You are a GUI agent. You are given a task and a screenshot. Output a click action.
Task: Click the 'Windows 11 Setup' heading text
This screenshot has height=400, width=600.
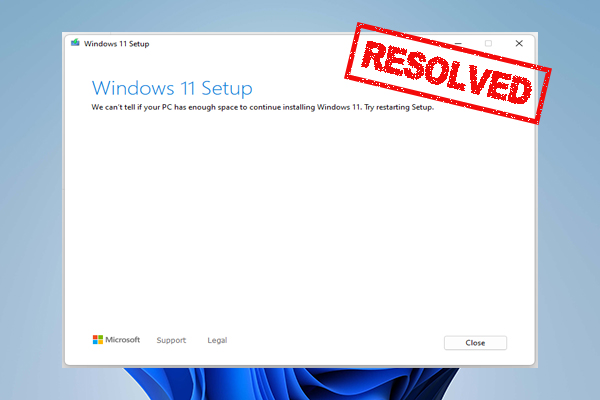point(172,88)
